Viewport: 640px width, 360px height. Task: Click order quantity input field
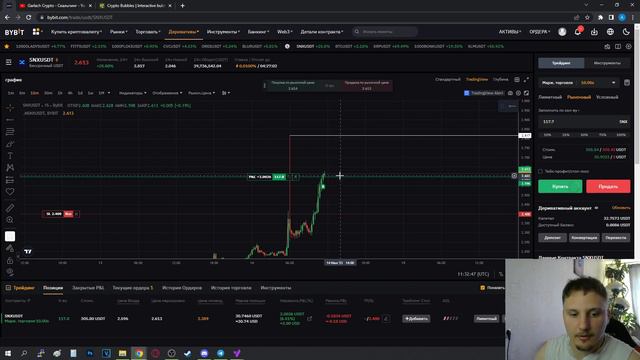coord(584,122)
